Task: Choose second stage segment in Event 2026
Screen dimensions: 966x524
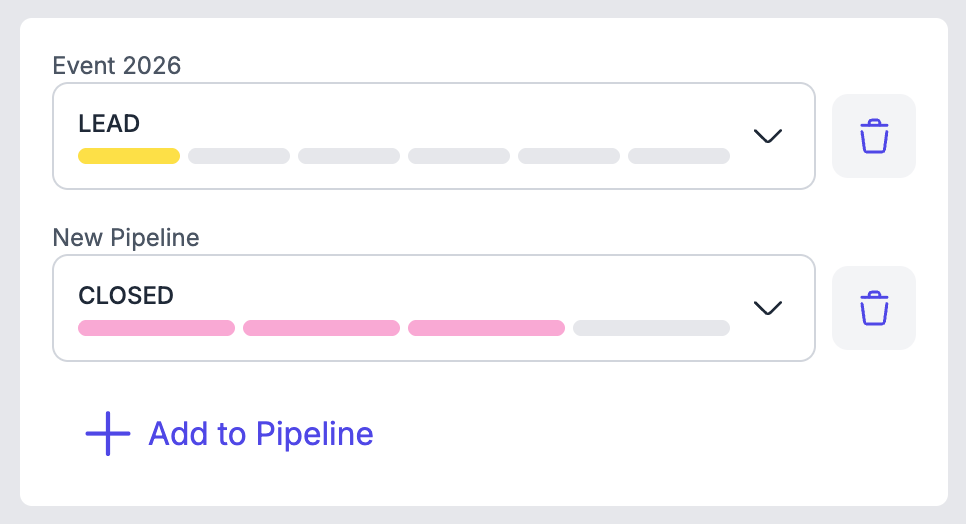Action: coord(239,156)
